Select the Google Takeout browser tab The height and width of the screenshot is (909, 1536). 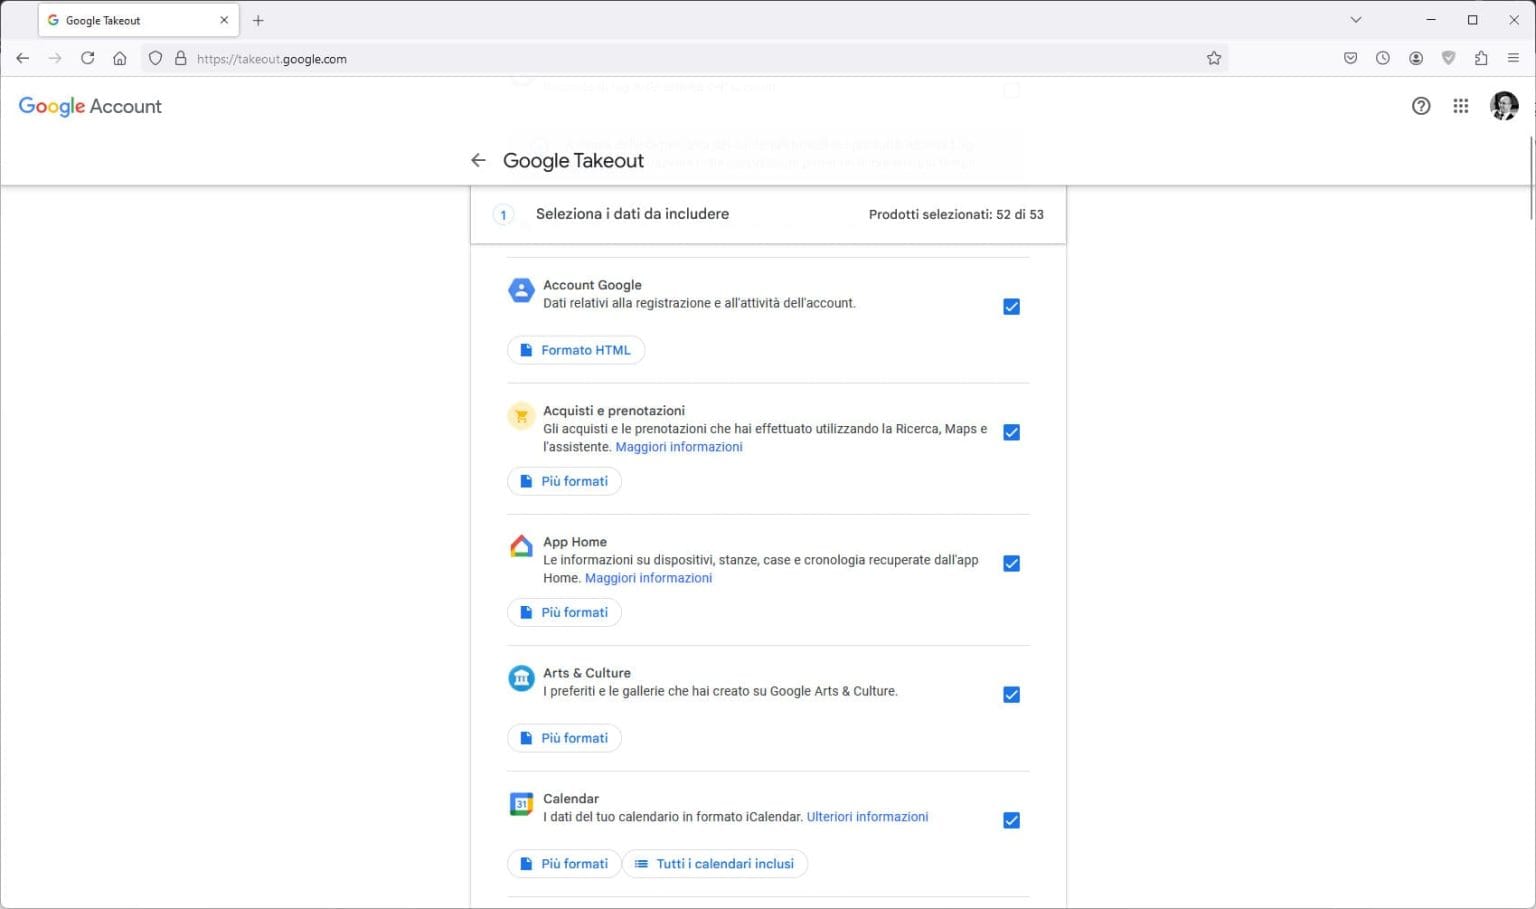(138, 20)
